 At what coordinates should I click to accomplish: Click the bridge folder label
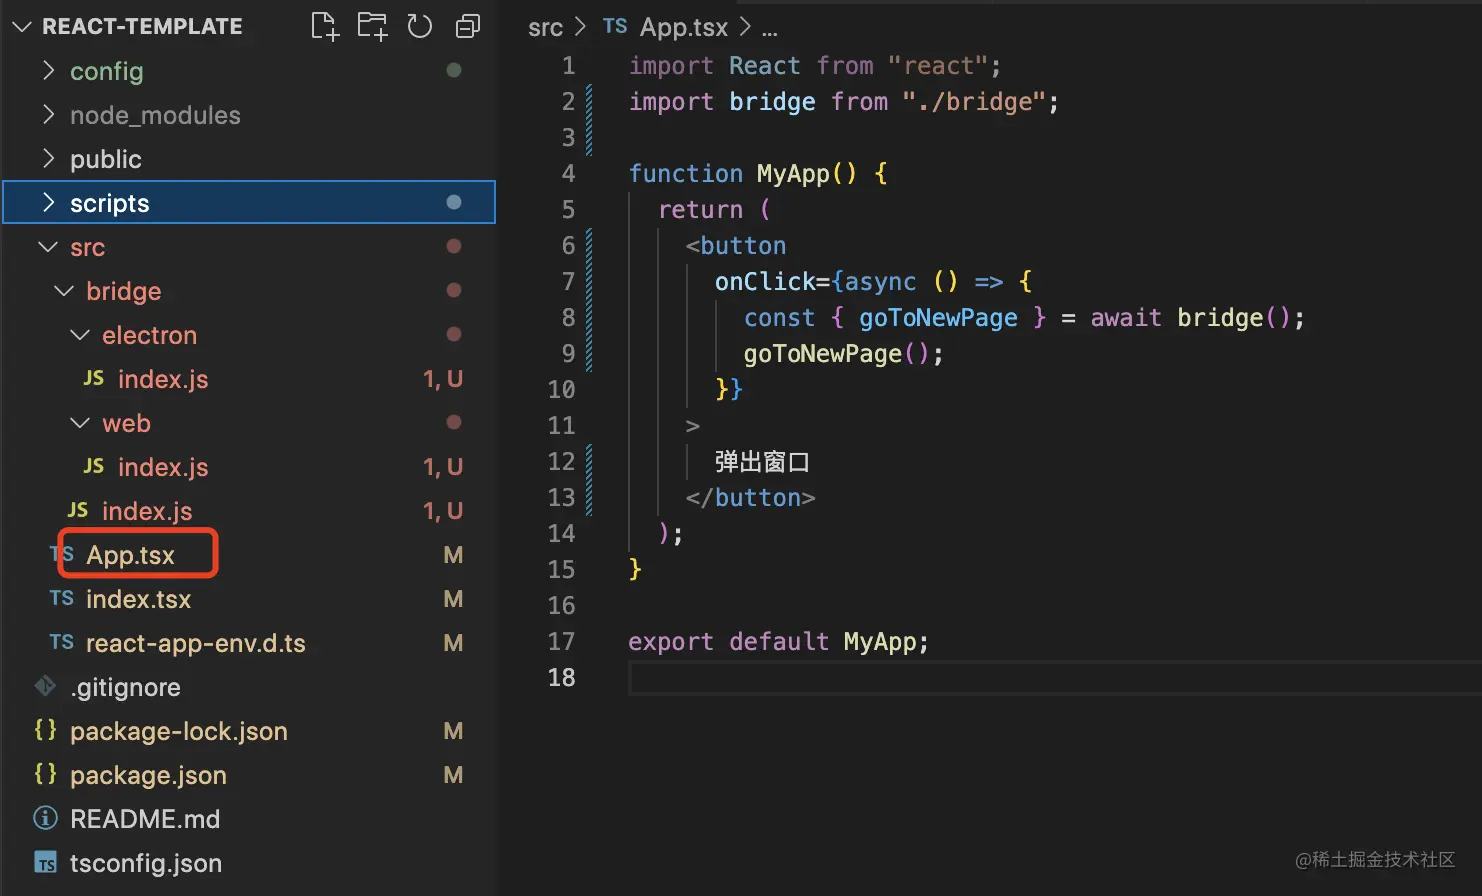124,291
